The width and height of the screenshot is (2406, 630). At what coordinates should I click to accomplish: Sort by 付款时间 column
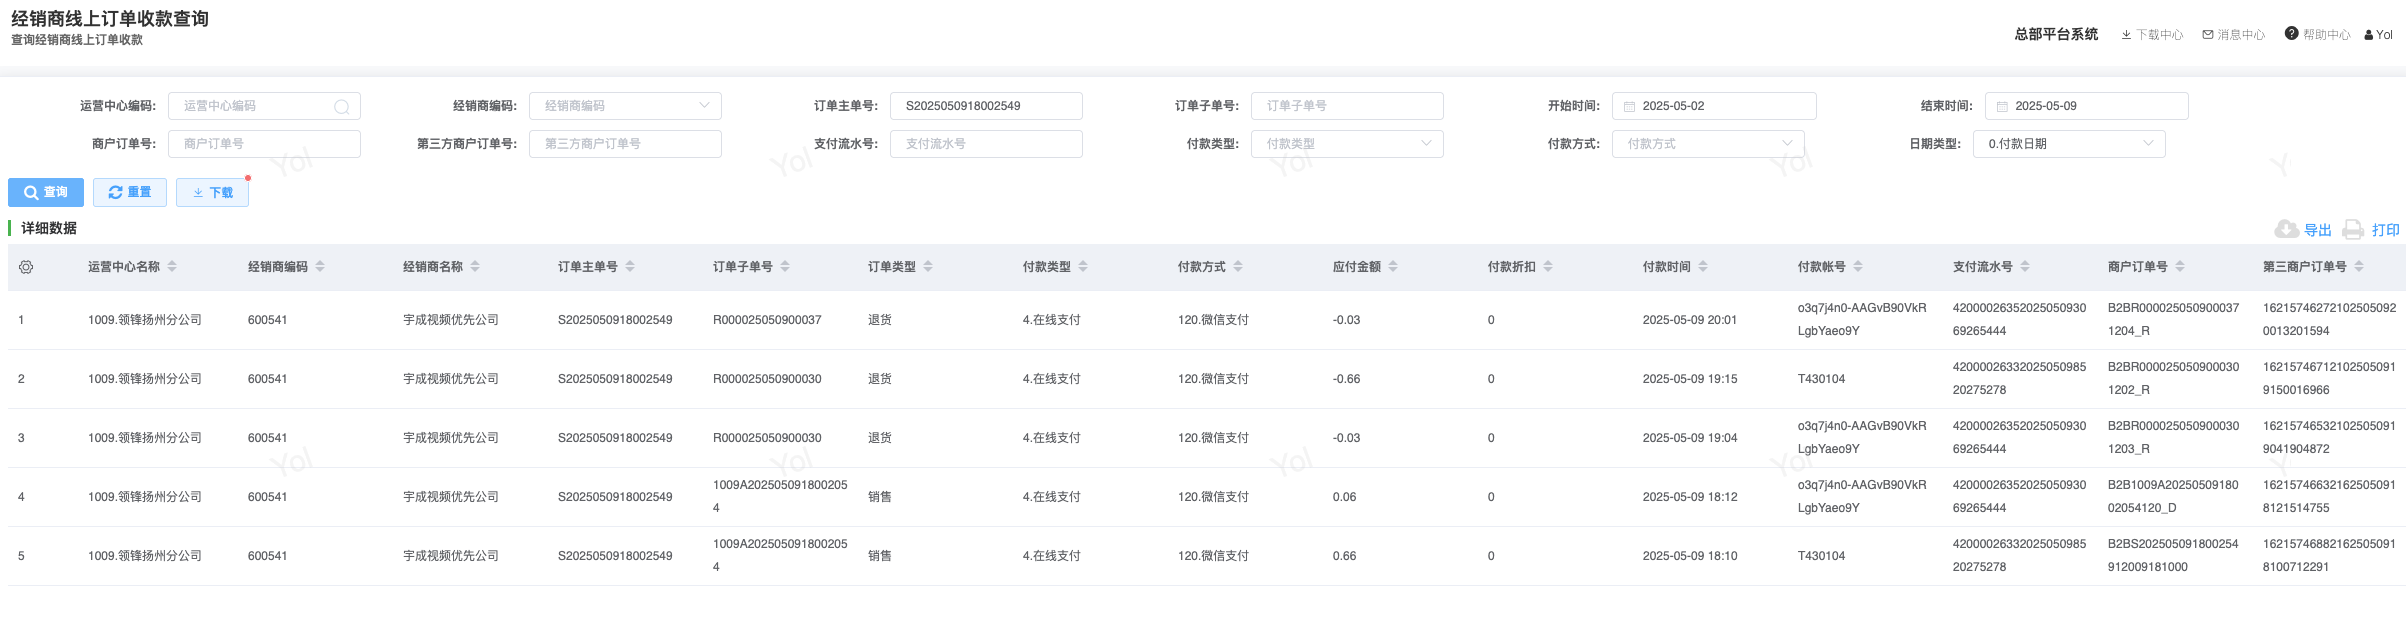[x=1703, y=267]
